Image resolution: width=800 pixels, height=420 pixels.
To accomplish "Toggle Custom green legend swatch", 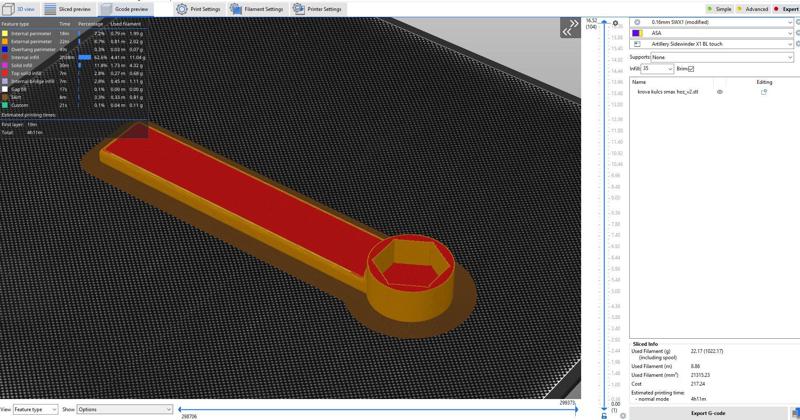I will tap(5, 105).
